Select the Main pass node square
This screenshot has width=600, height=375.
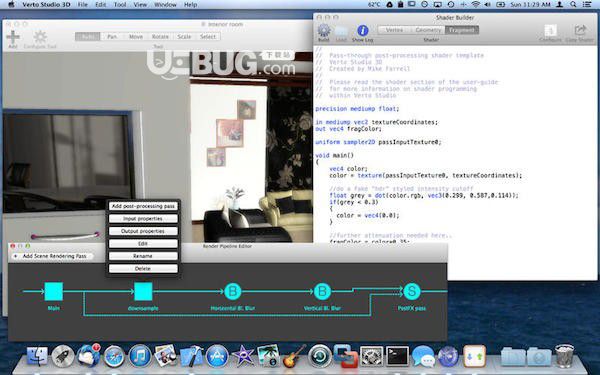54,292
